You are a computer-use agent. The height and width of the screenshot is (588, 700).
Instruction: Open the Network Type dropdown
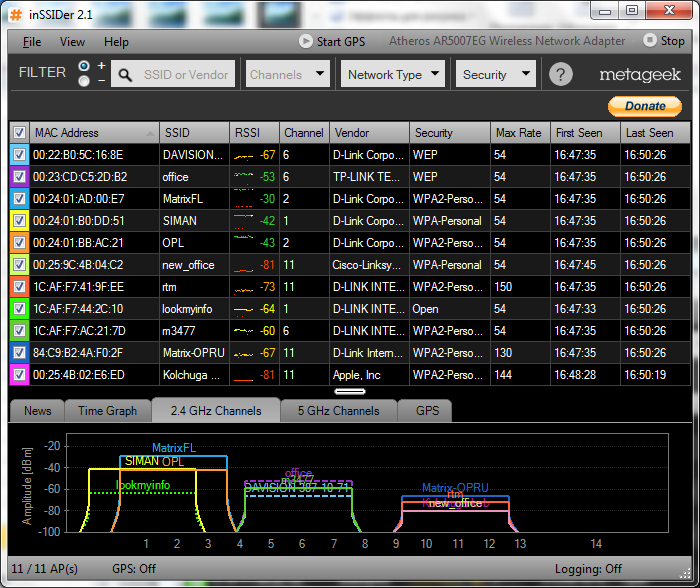pos(393,74)
